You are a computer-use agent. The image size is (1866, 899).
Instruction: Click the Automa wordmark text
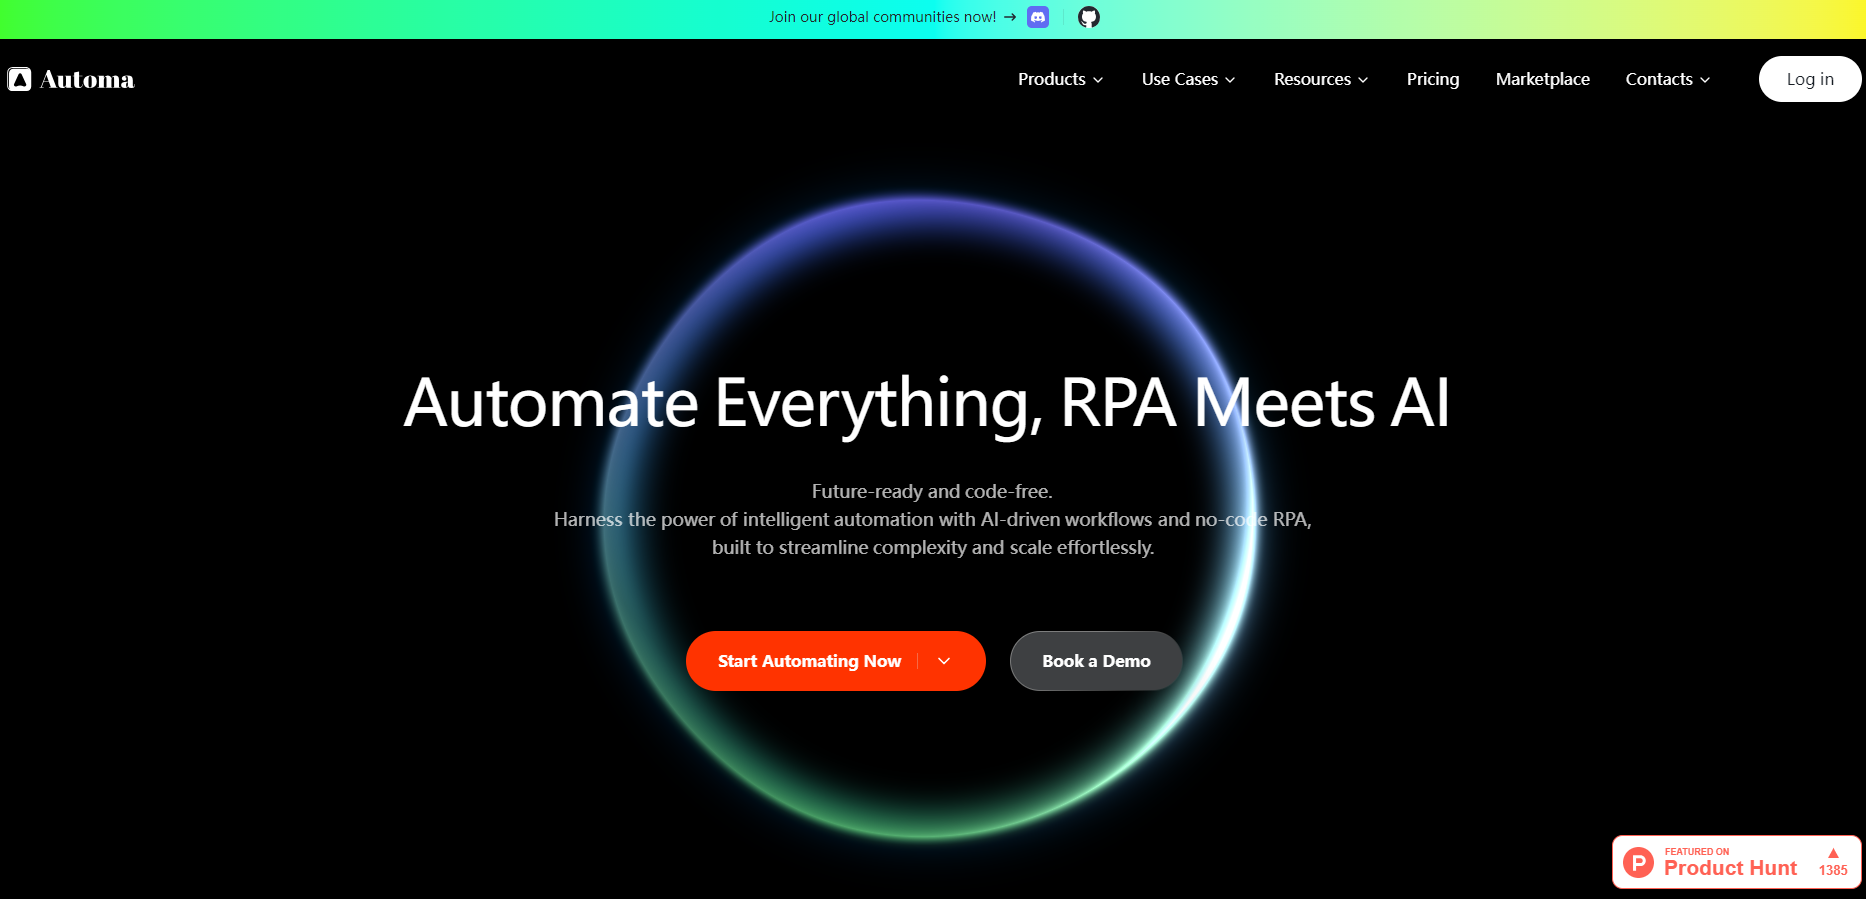pos(87,79)
